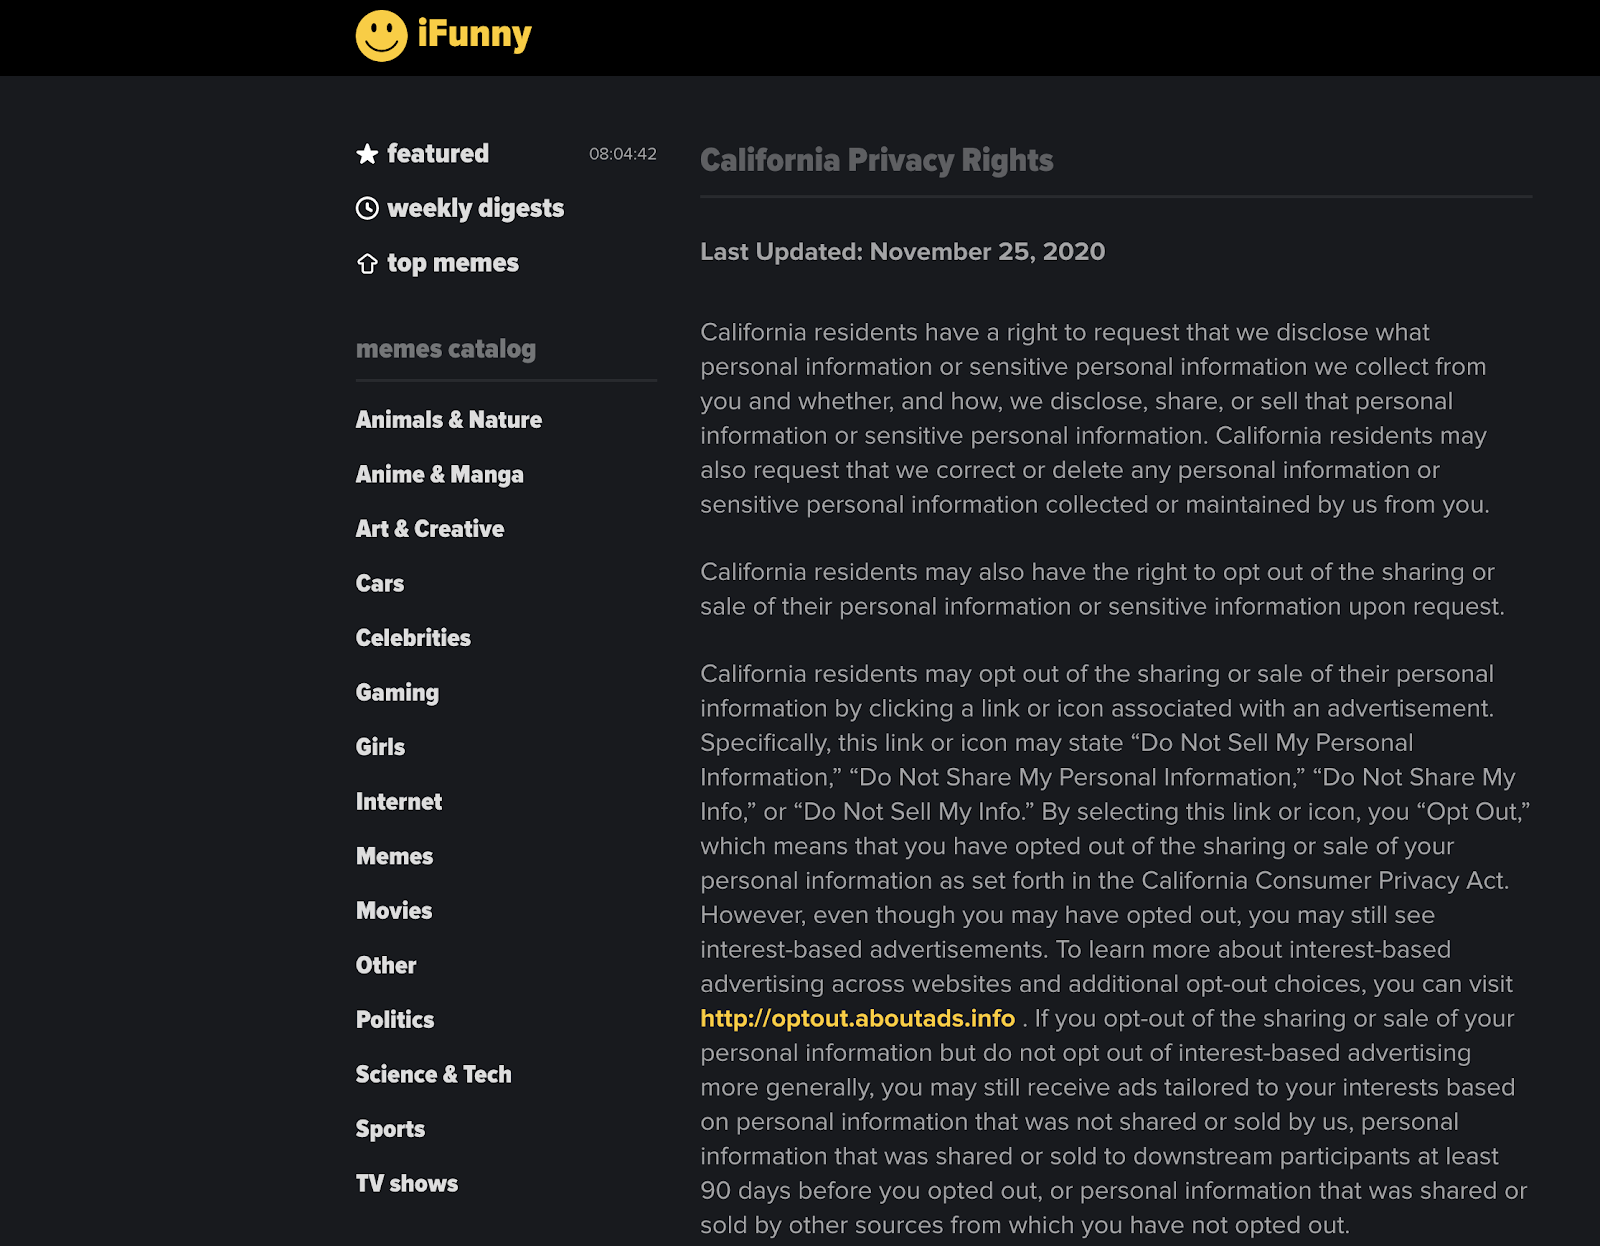Image resolution: width=1600 pixels, height=1246 pixels.
Task: Browse the Science & Tech category
Action: point(433,1074)
